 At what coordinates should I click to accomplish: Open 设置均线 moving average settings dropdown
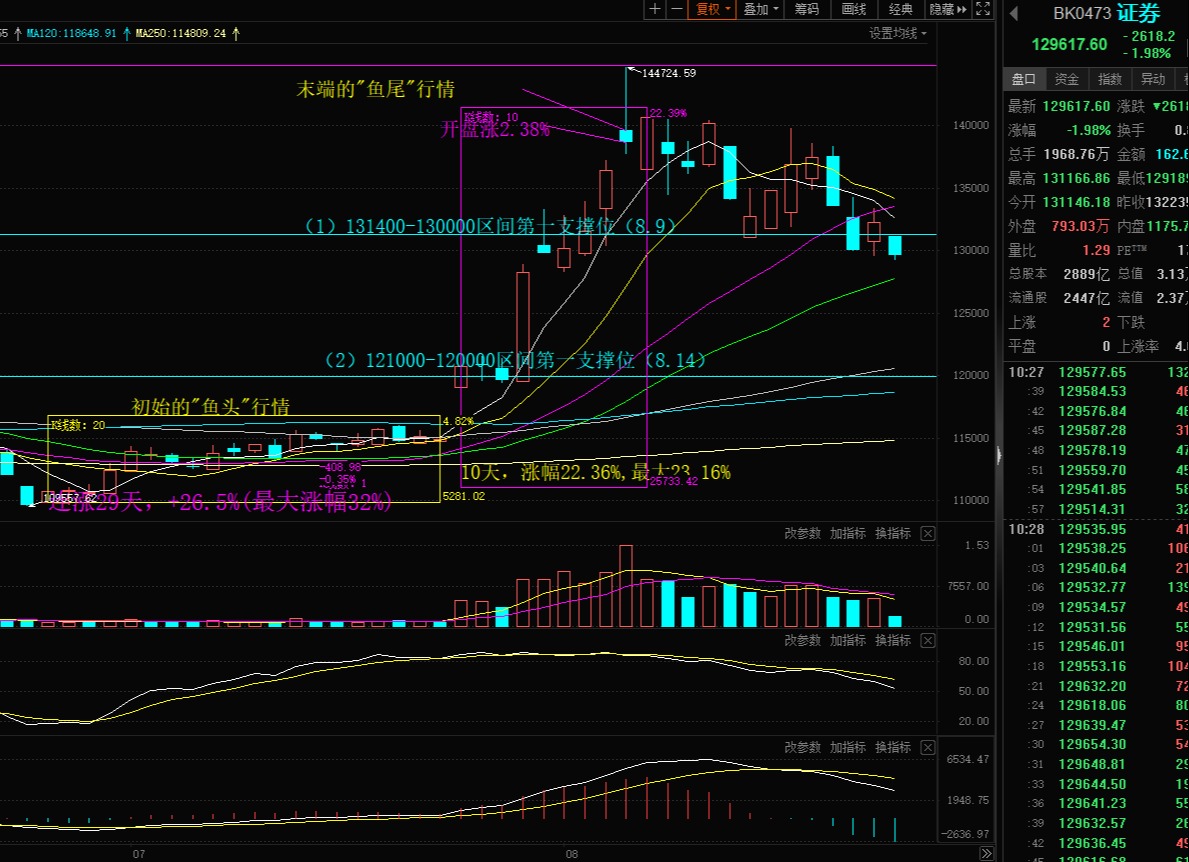coord(898,33)
